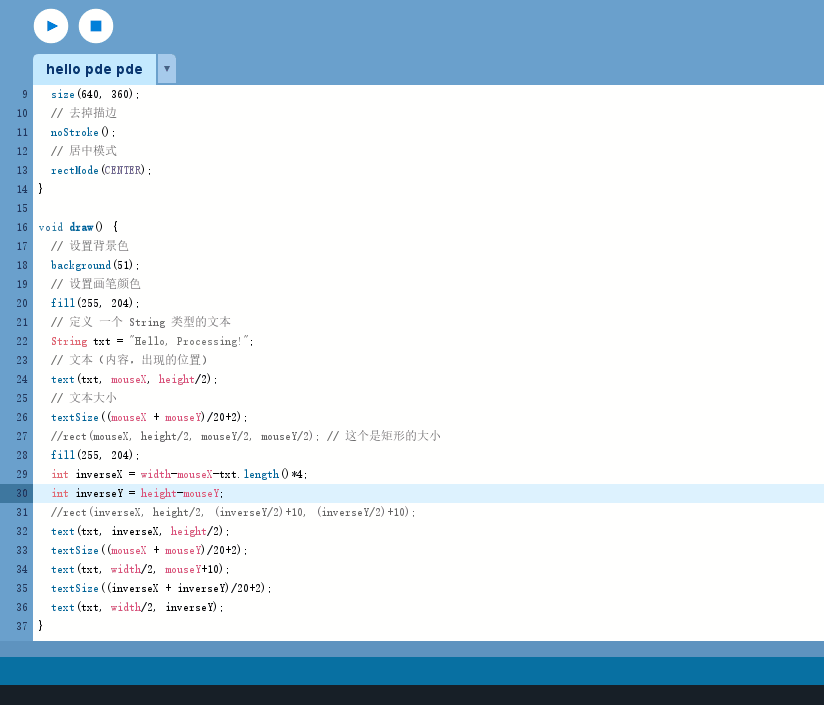Screen dimensions: 824x705
Task: Click the closing brace on line 37
Action: 40,626
